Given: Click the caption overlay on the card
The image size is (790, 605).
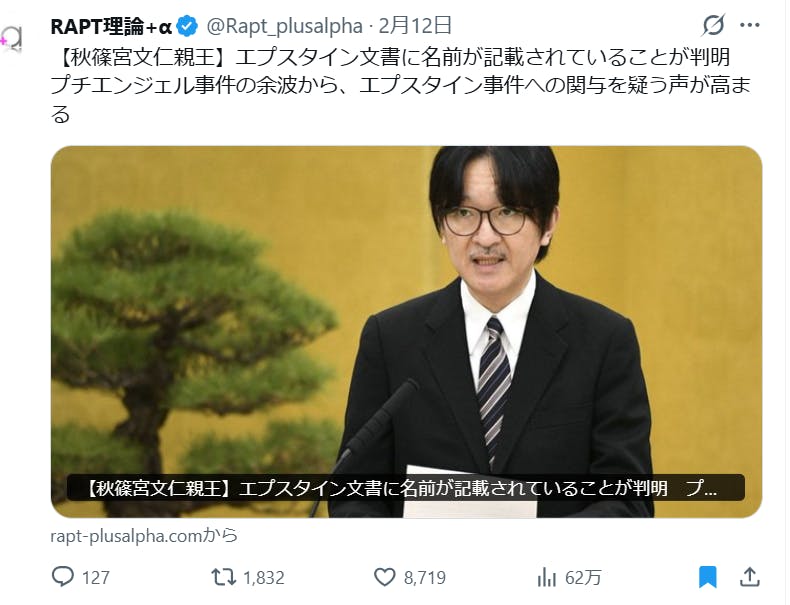Looking at the screenshot, I should tap(406, 488).
